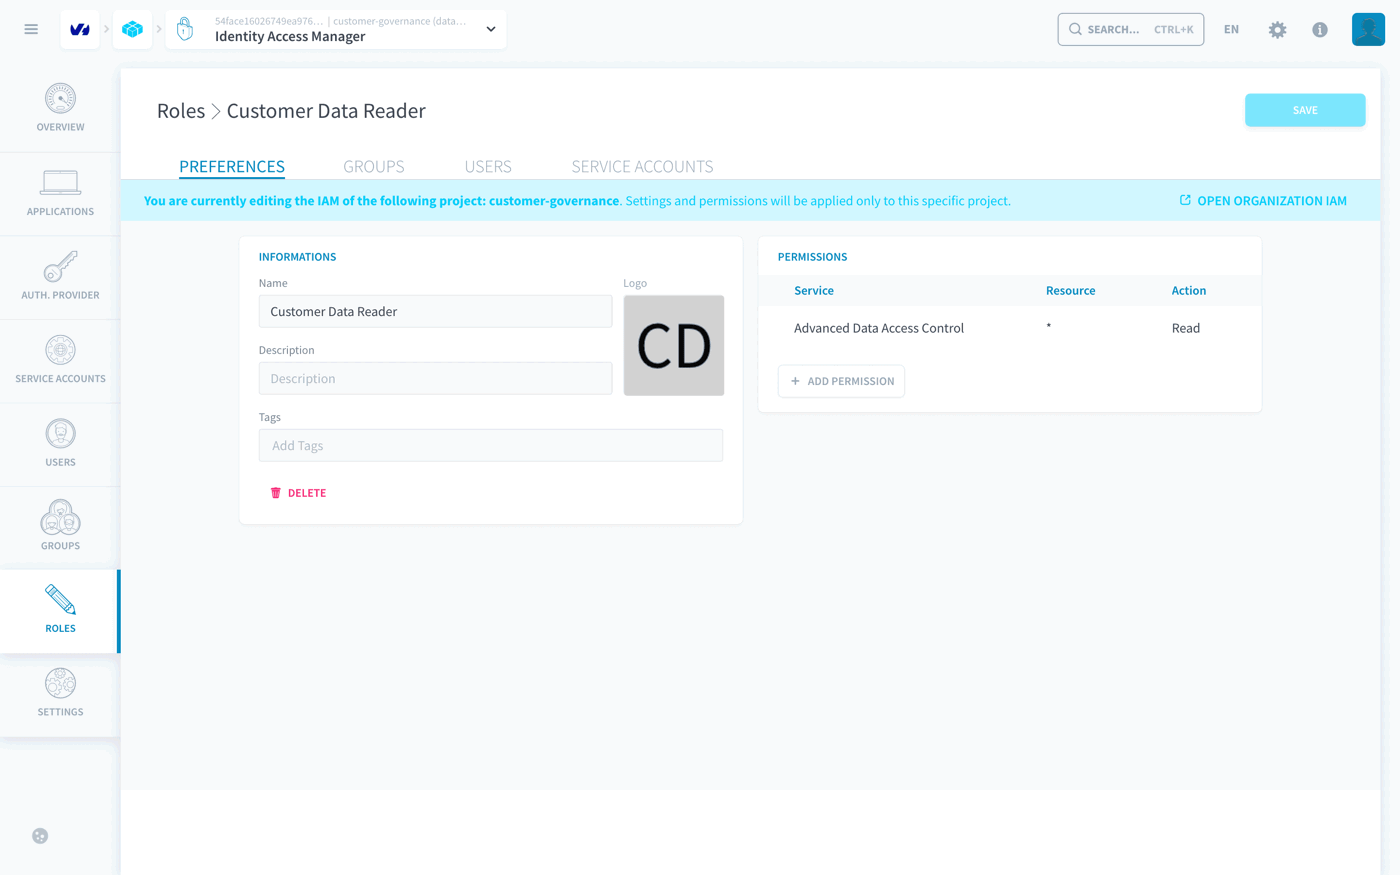Image resolution: width=1400 pixels, height=875 pixels.
Task: Select Roles in sidebar
Action: coord(60,611)
